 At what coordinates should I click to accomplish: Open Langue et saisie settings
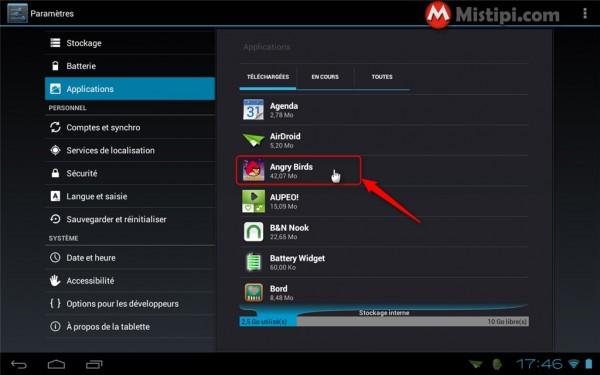(130, 196)
